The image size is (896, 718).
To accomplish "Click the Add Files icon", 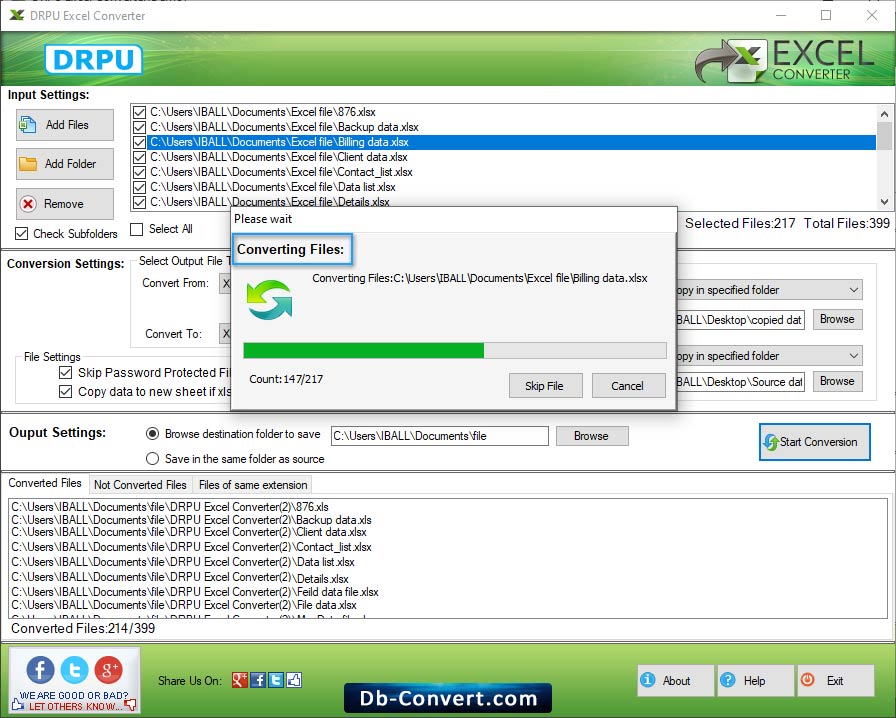I will point(28,124).
